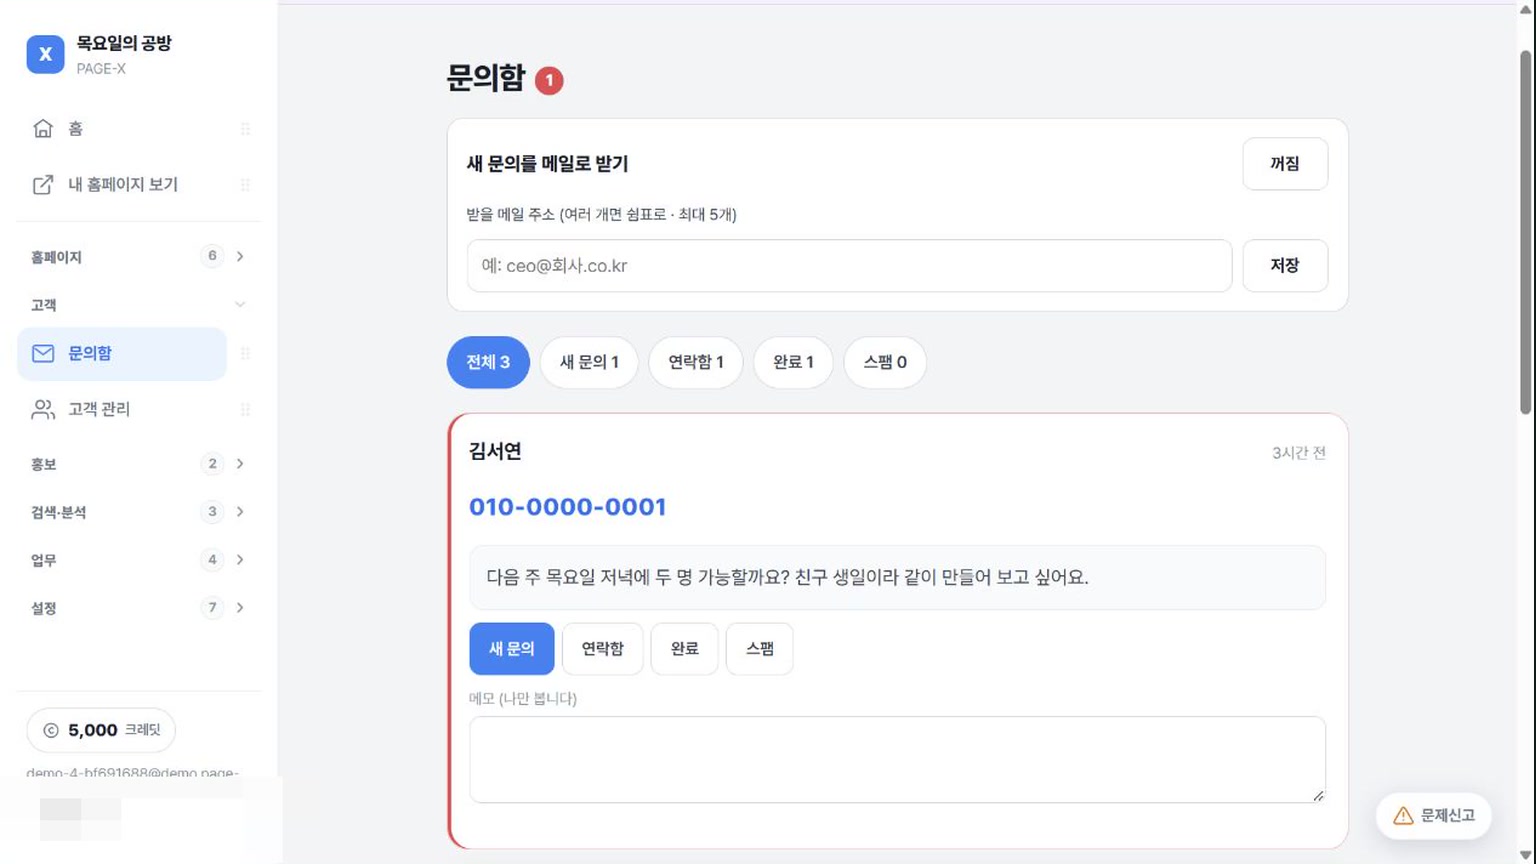
Task: Switch to the 새 문의 1 filter tab
Action: [589, 362]
